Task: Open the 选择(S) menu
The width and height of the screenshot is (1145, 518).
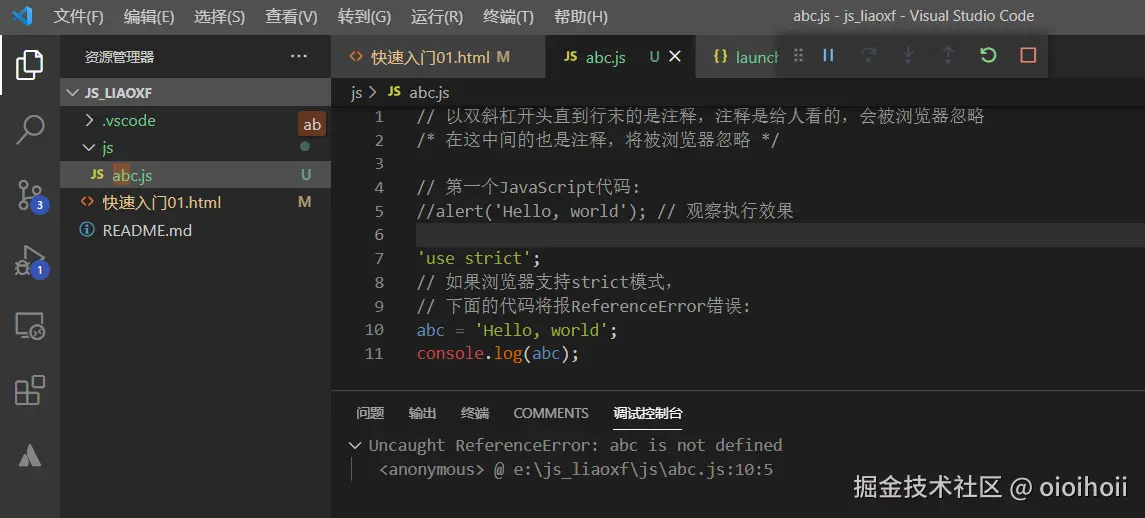Action: click(219, 16)
